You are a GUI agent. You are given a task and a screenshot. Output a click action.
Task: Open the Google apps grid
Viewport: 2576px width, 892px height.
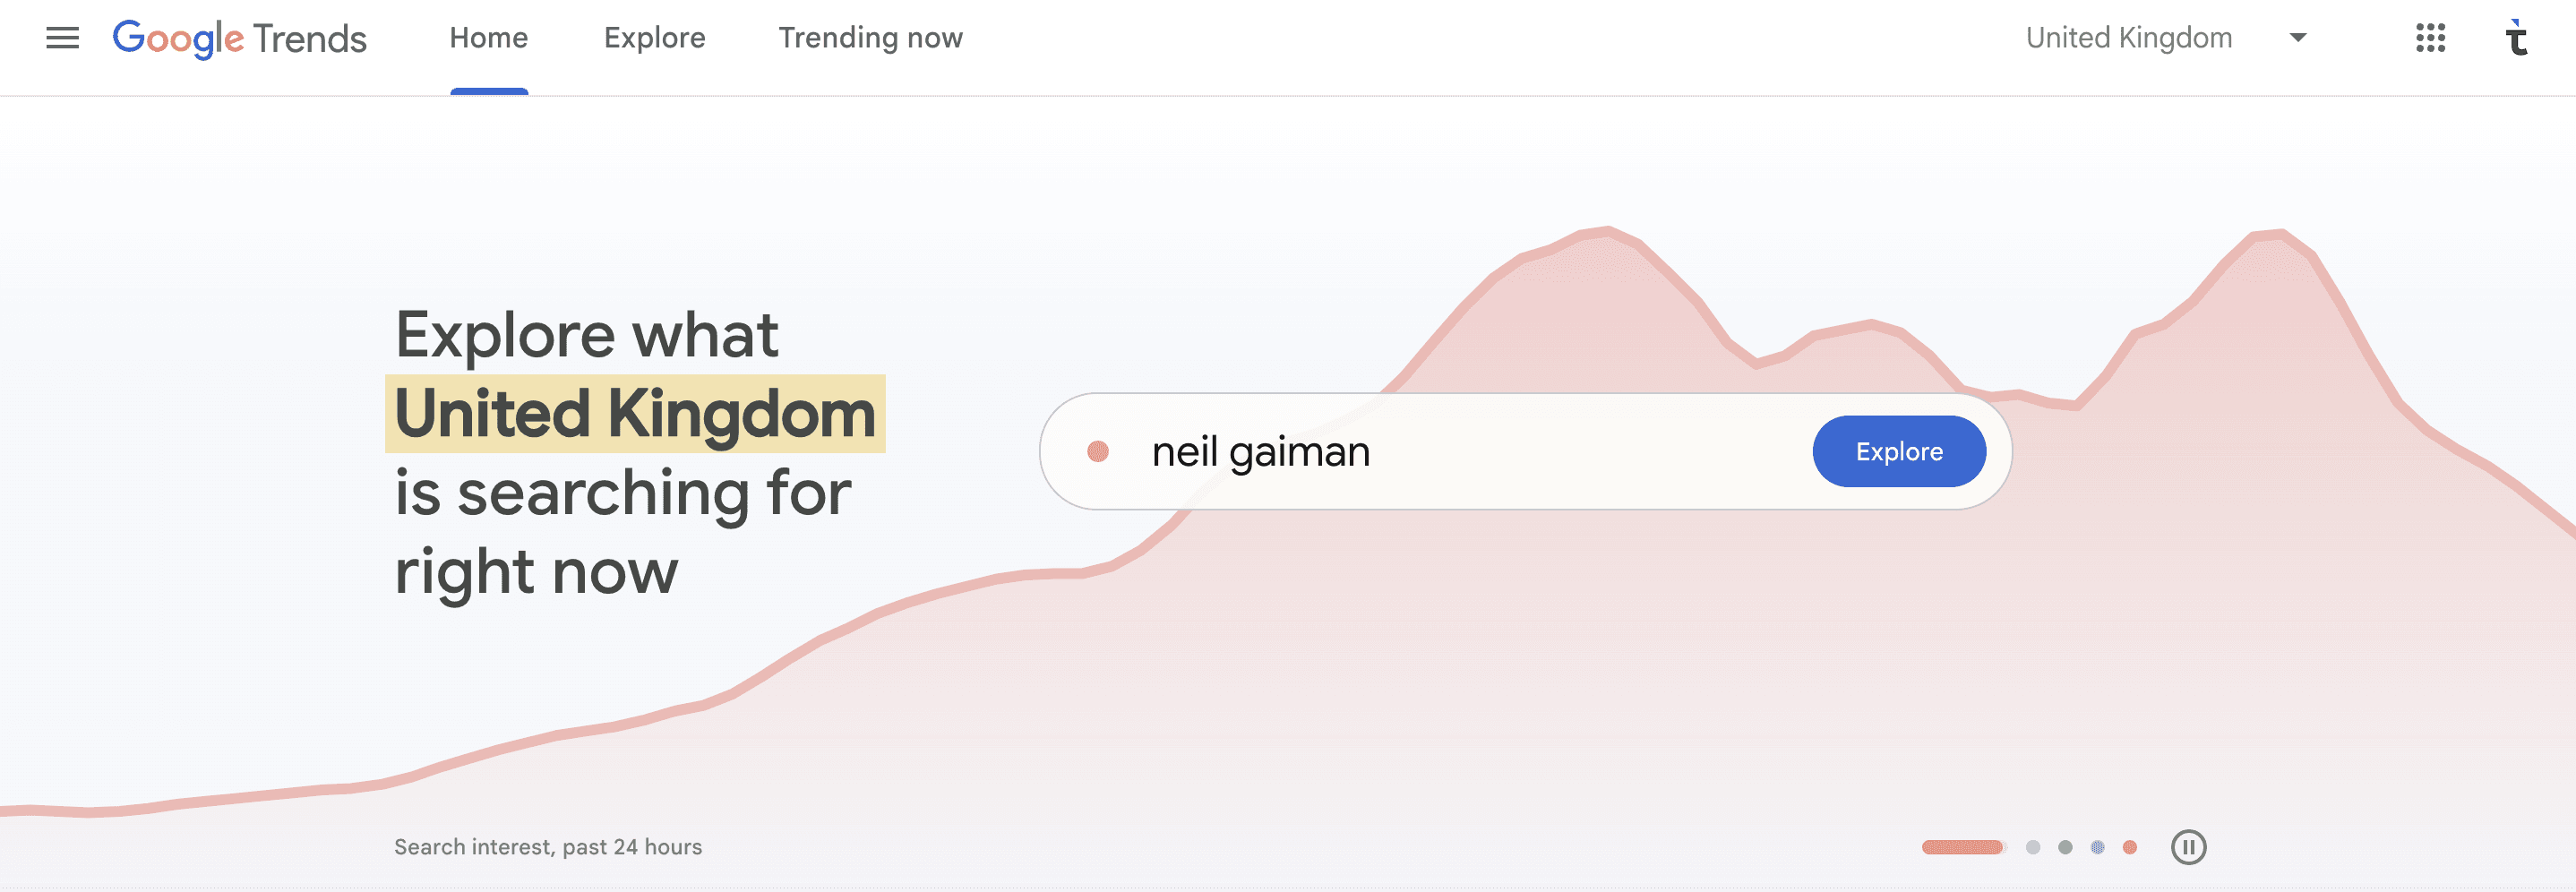coord(2430,38)
